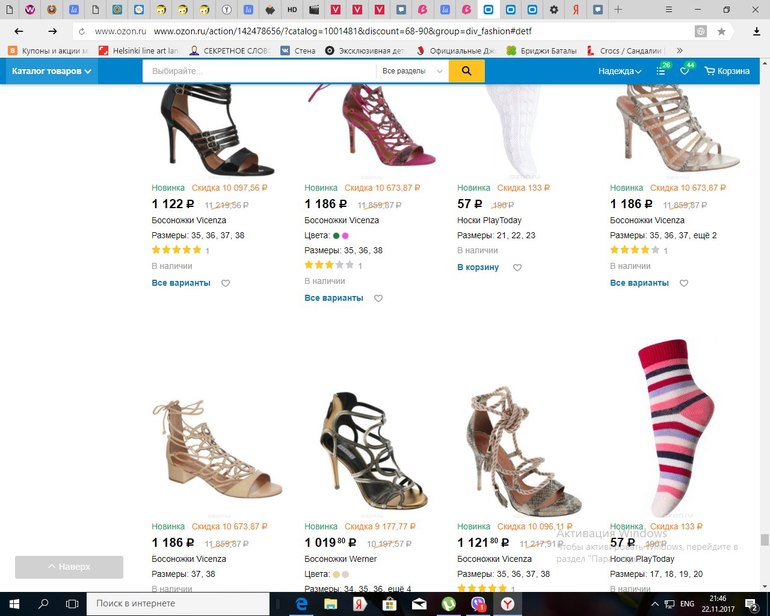Open Microsoft Edge from the taskbar
The width and height of the screenshot is (770, 616).
[x=300, y=604]
